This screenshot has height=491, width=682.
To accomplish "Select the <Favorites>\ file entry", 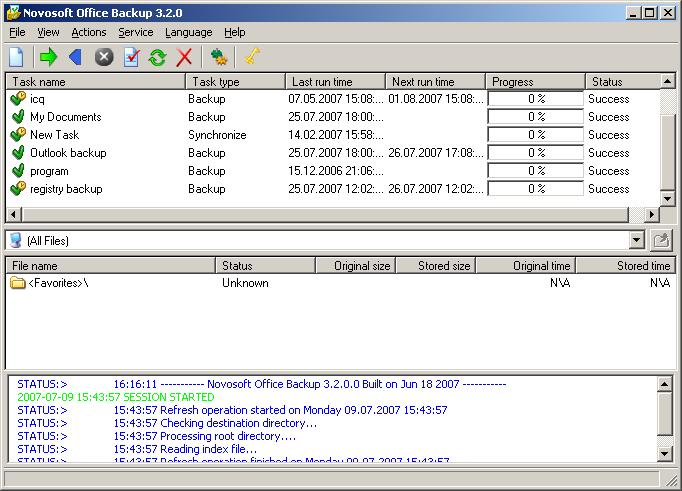I will pos(58,283).
